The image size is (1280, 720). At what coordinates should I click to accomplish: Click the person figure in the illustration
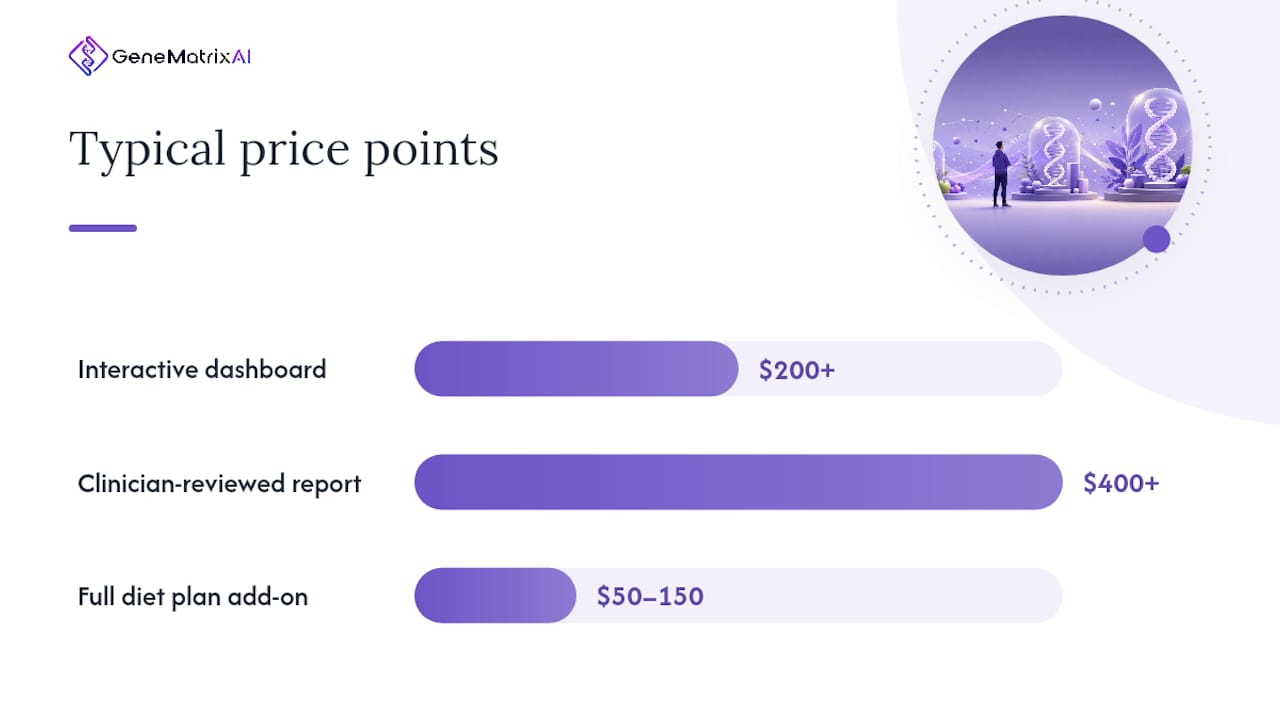[x=1001, y=174]
